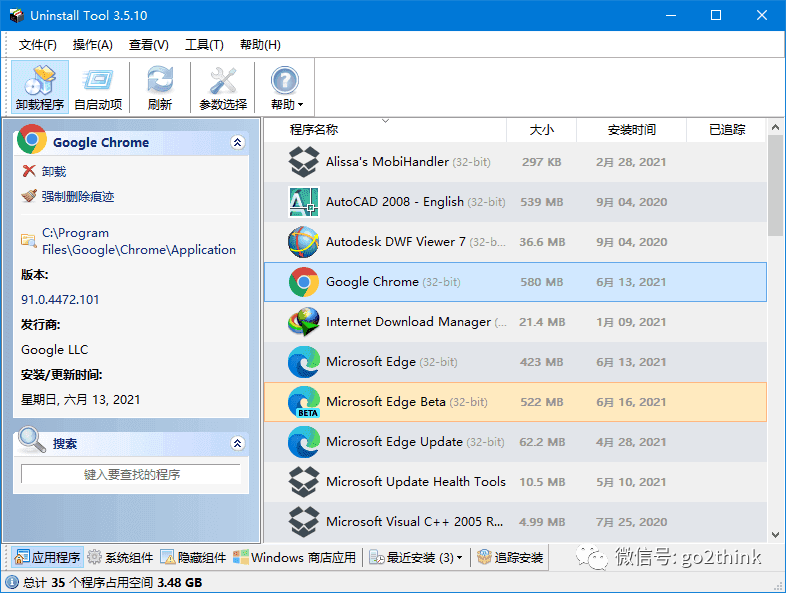Switch to Windows 商店应用 tab

coord(295,557)
